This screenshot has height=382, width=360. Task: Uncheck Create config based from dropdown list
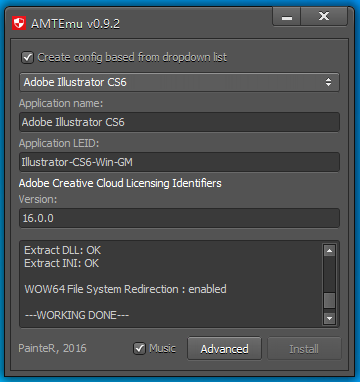tap(27, 57)
